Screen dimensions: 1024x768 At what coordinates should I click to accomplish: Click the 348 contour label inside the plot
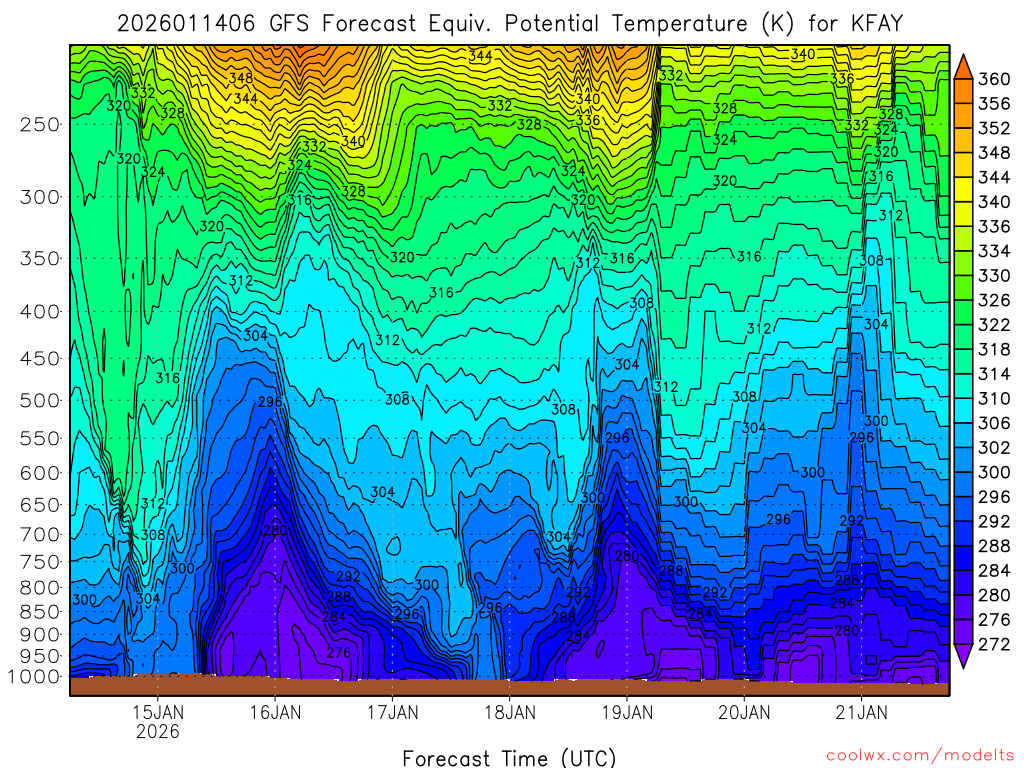click(240, 78)
